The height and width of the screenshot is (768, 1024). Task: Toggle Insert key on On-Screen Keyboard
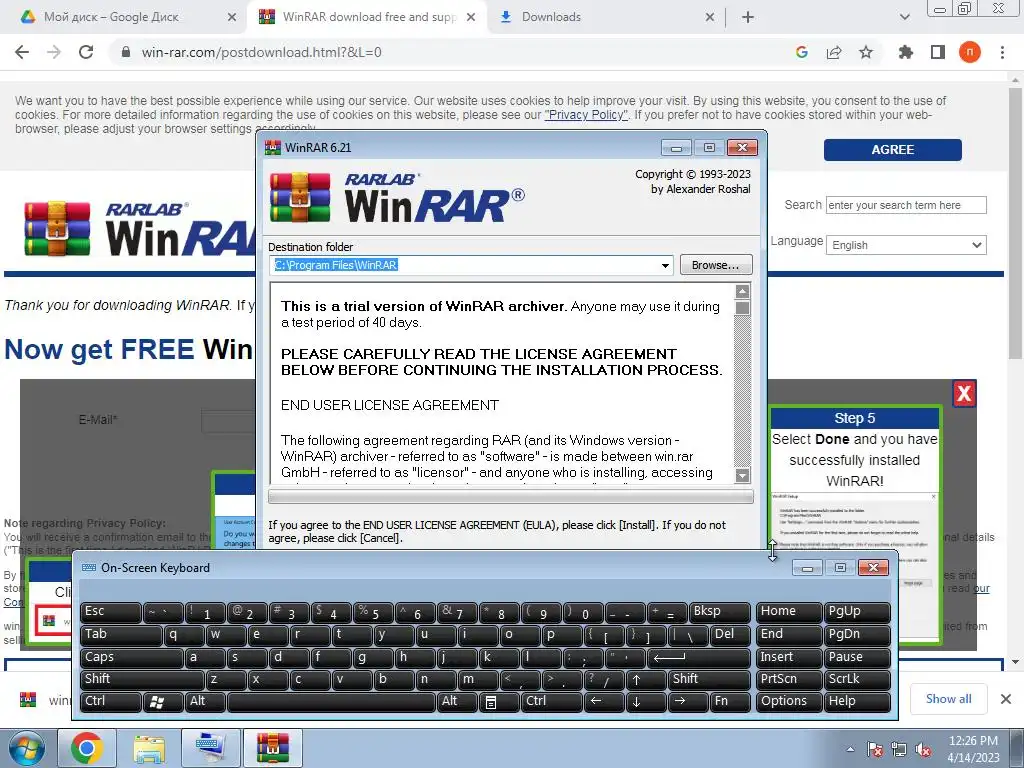pos(788,658)
